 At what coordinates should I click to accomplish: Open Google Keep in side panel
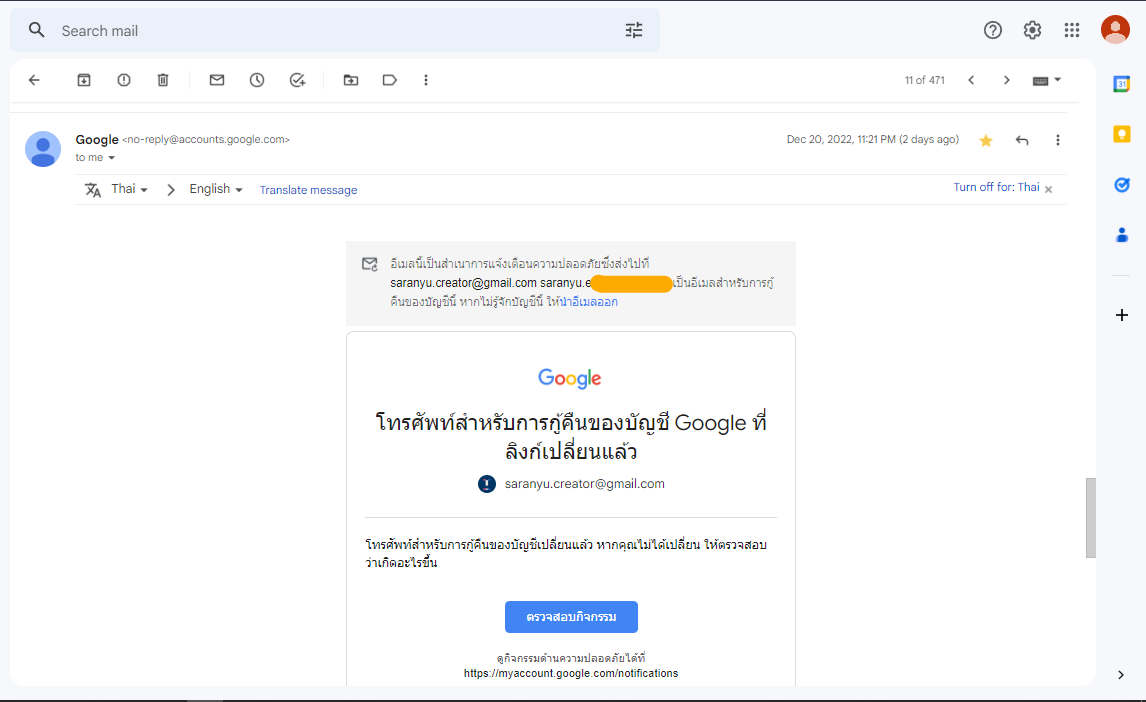[1122, 134]
